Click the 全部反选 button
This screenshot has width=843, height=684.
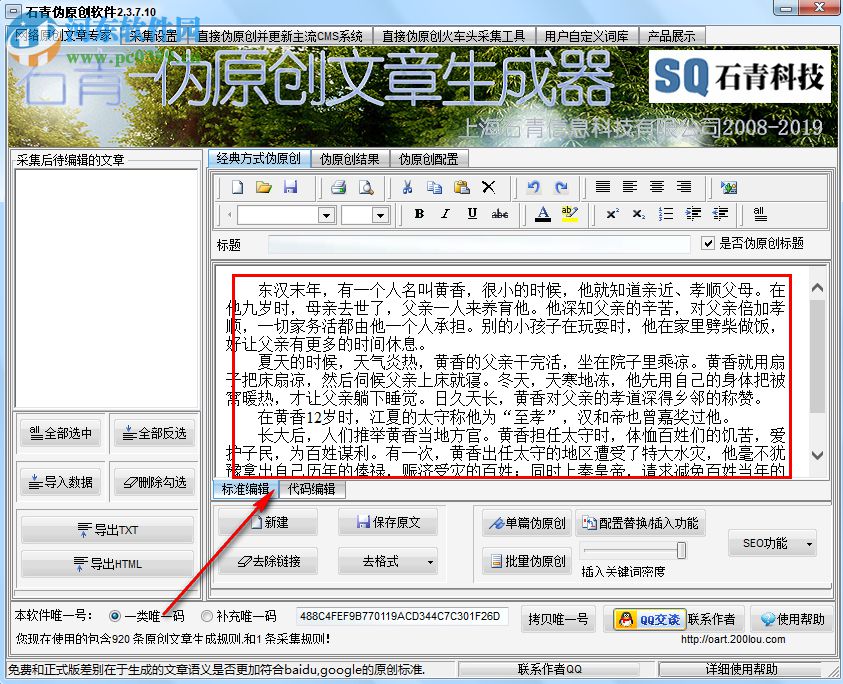(x=154, y=433)
